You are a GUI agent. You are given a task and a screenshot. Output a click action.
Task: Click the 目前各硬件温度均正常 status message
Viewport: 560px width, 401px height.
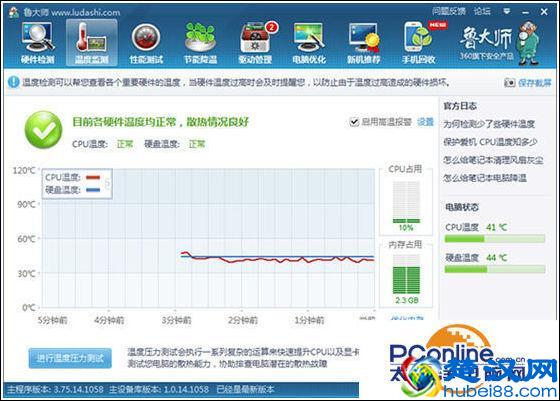coord(160,122)
